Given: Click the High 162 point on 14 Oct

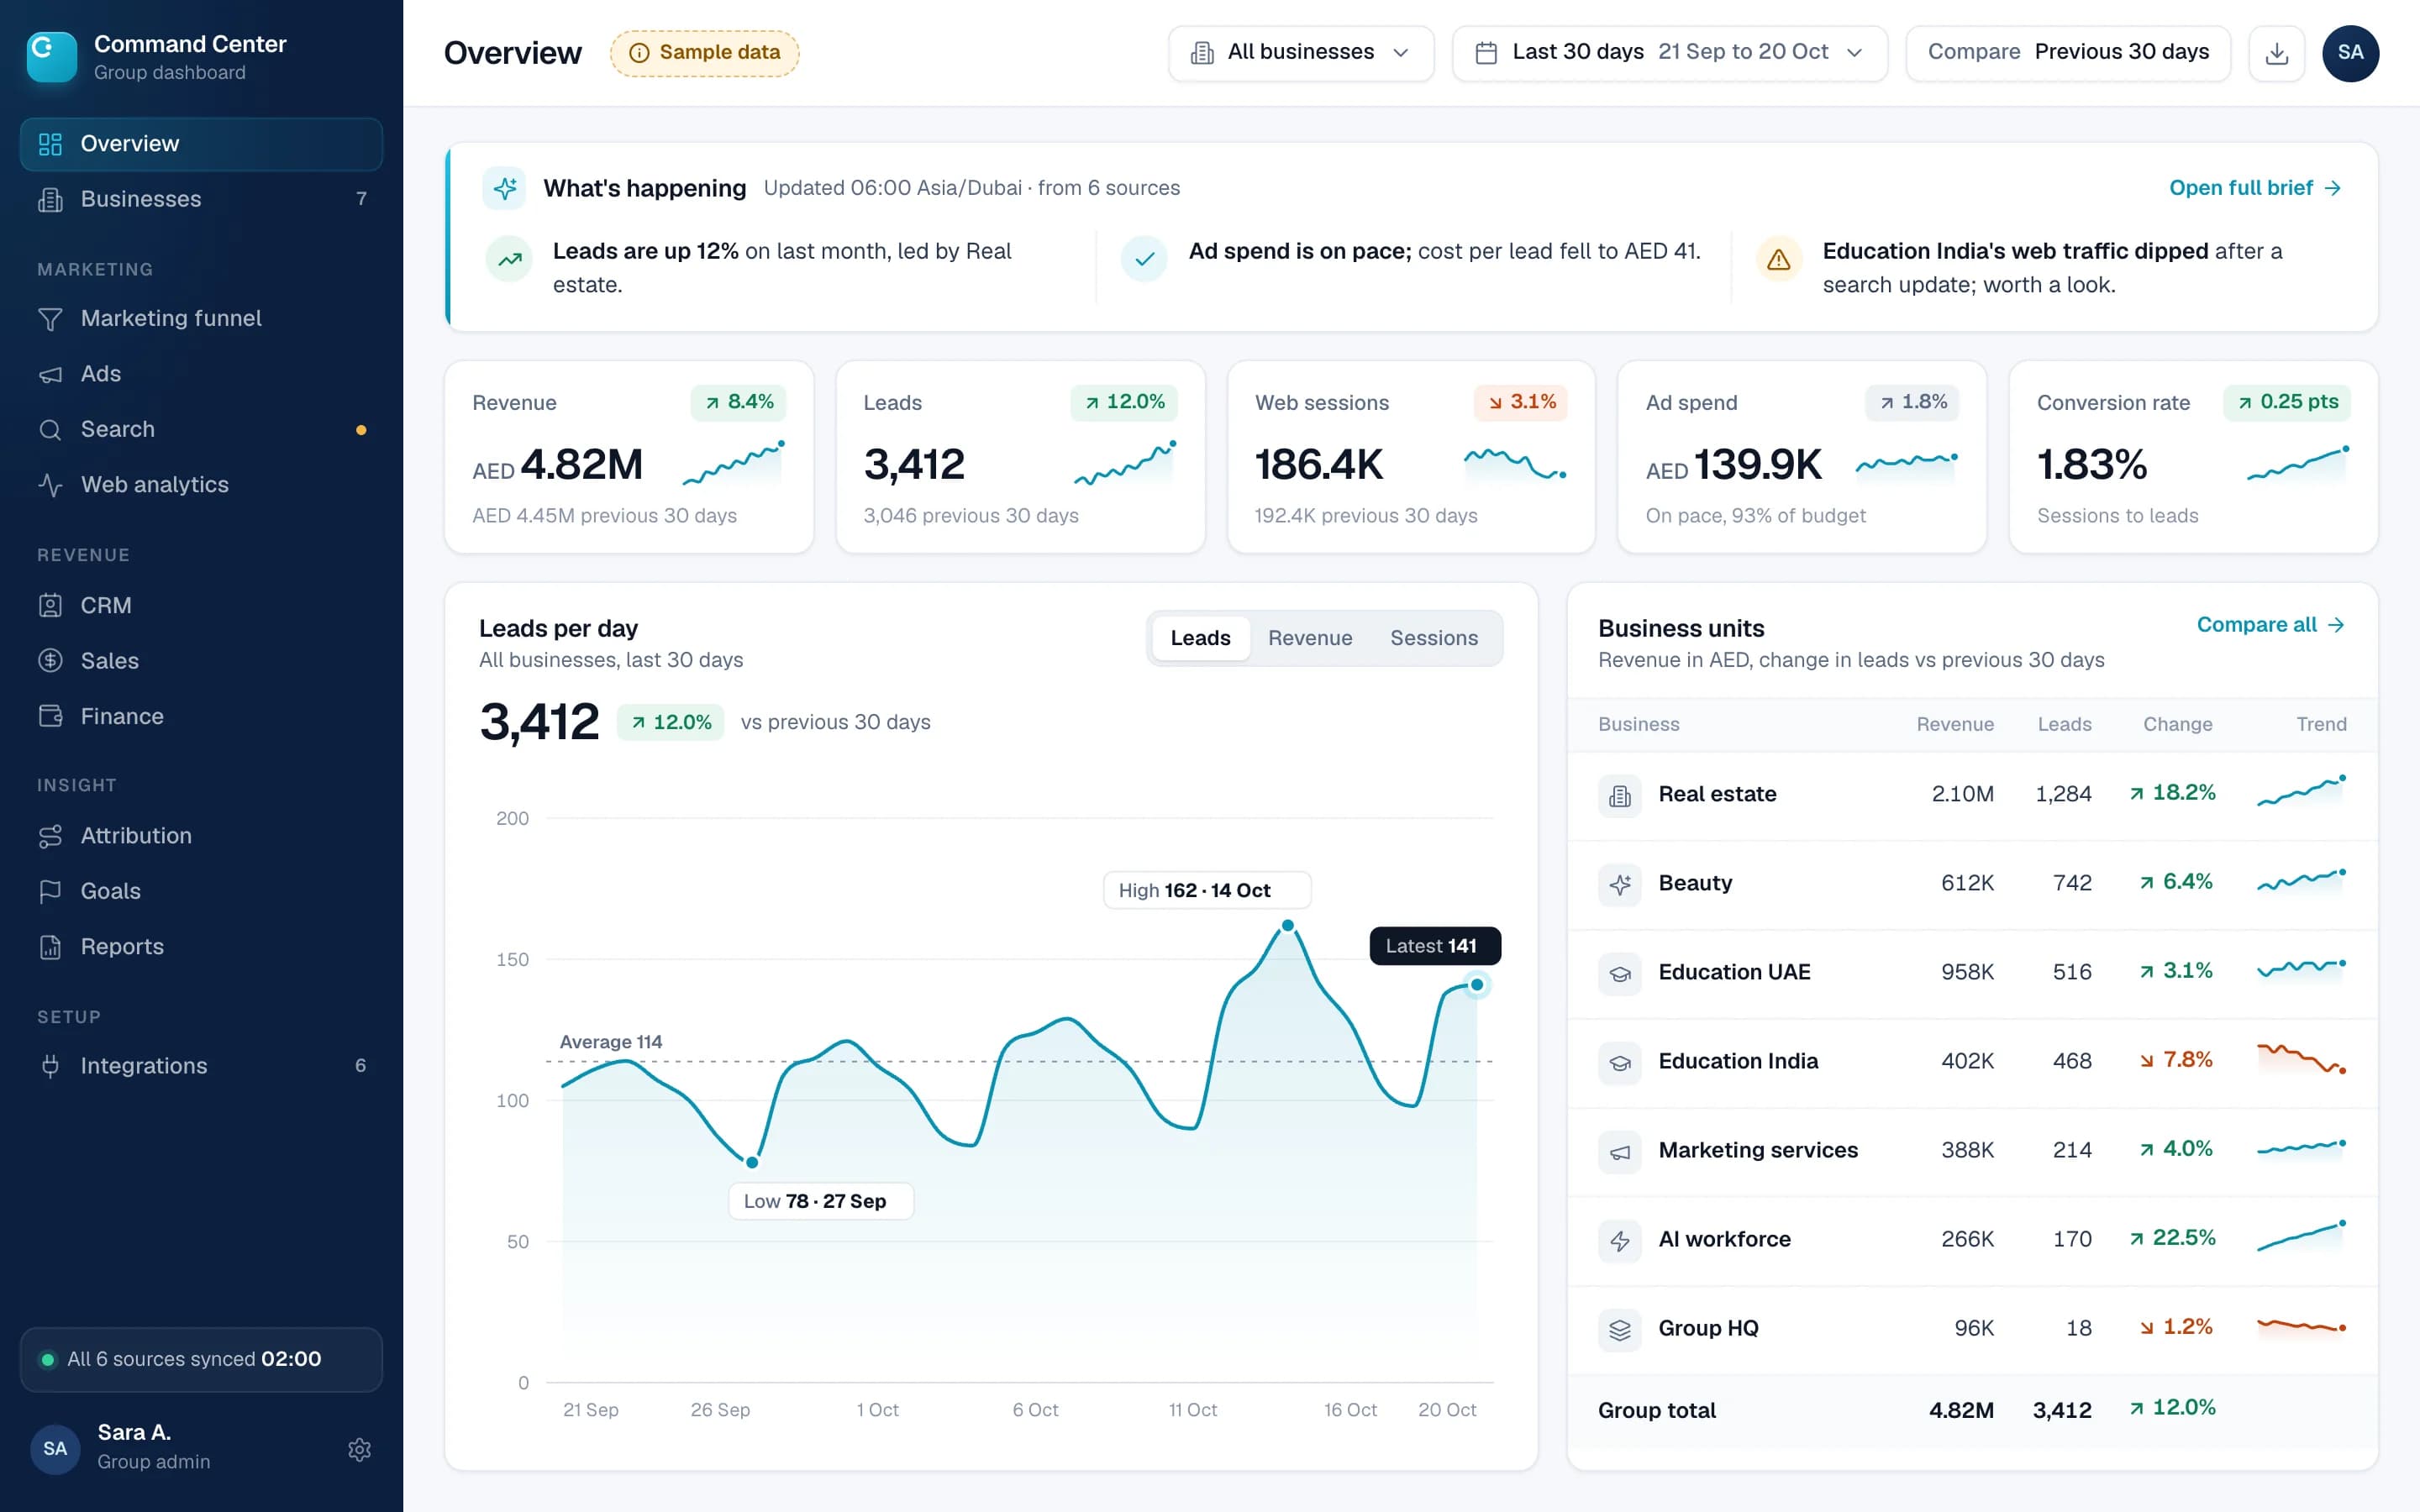Looking at the screenshot, I should 1288,926.
